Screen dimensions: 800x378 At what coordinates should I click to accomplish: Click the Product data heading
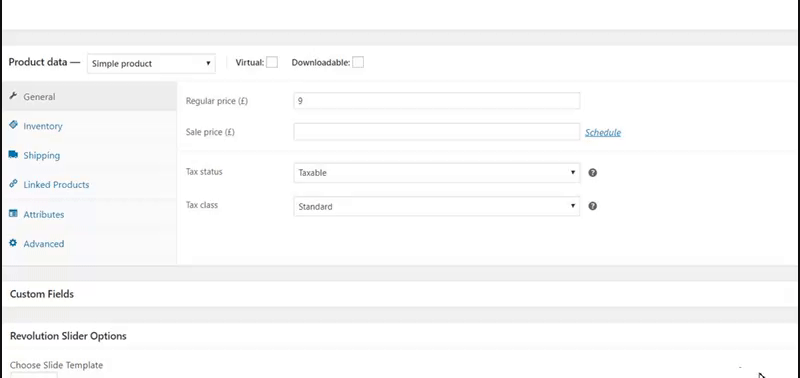click(x=44, y=62)
